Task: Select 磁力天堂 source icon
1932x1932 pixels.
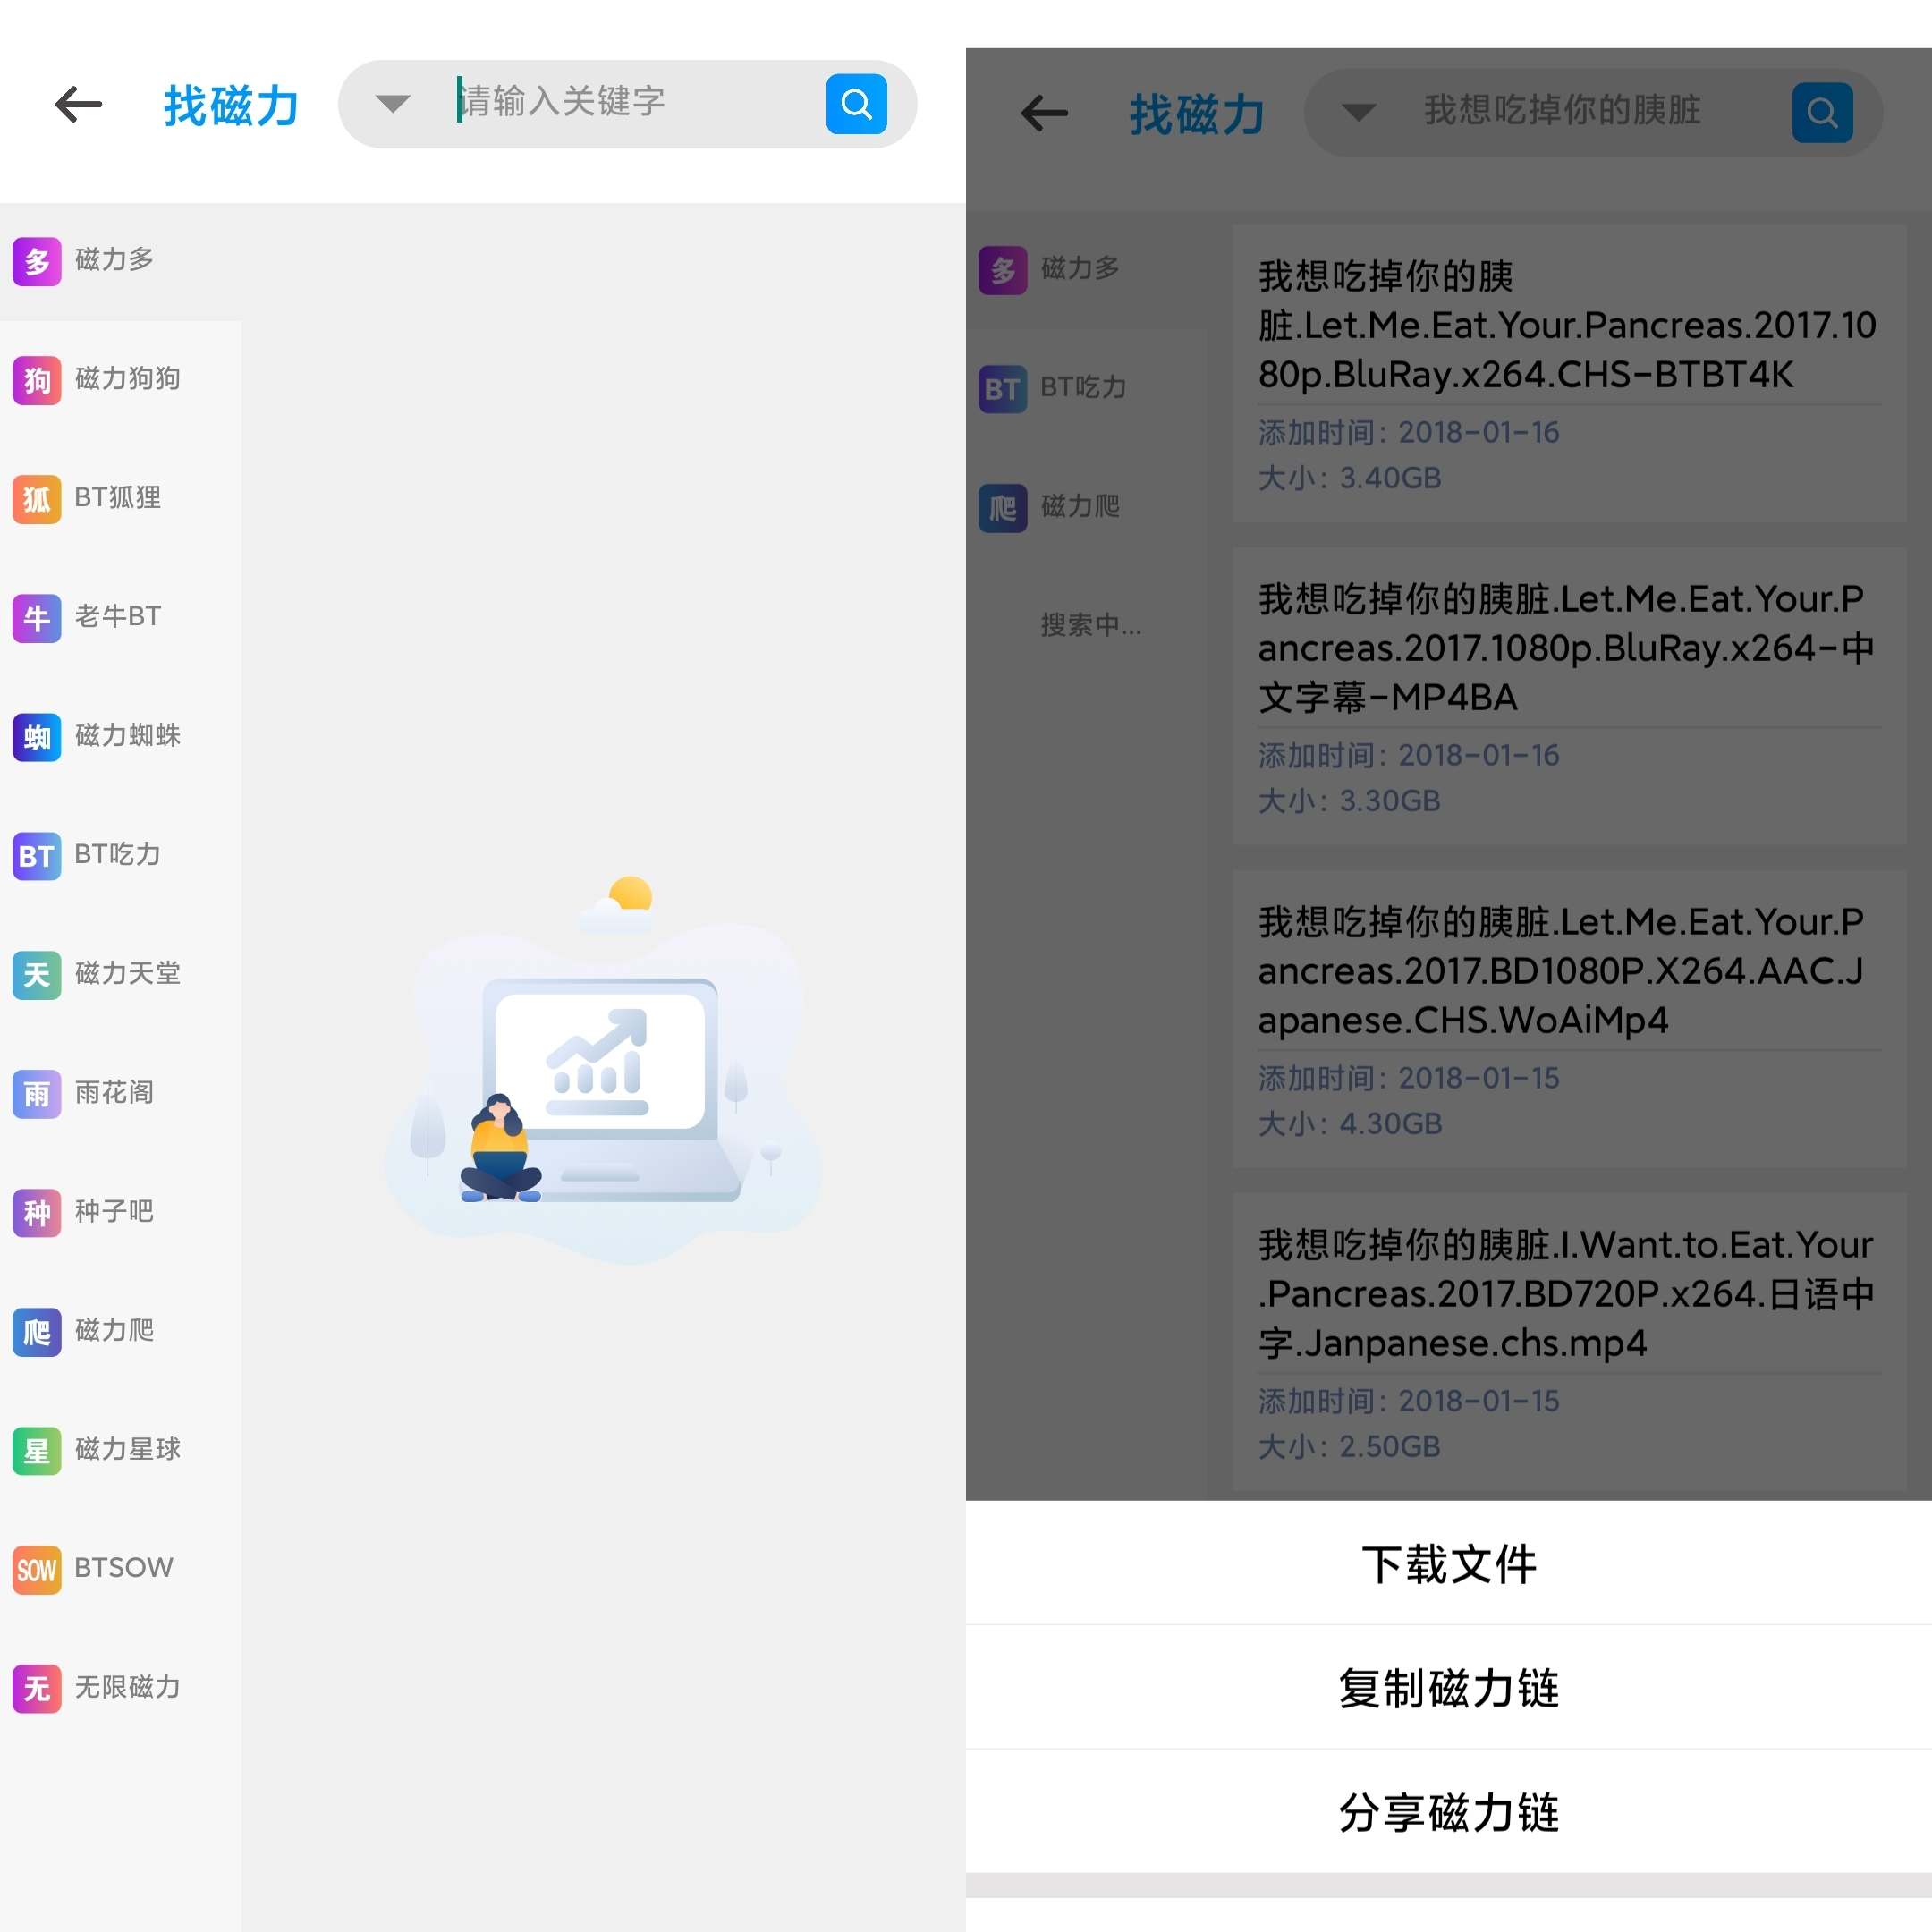Action: pos(37,975)
